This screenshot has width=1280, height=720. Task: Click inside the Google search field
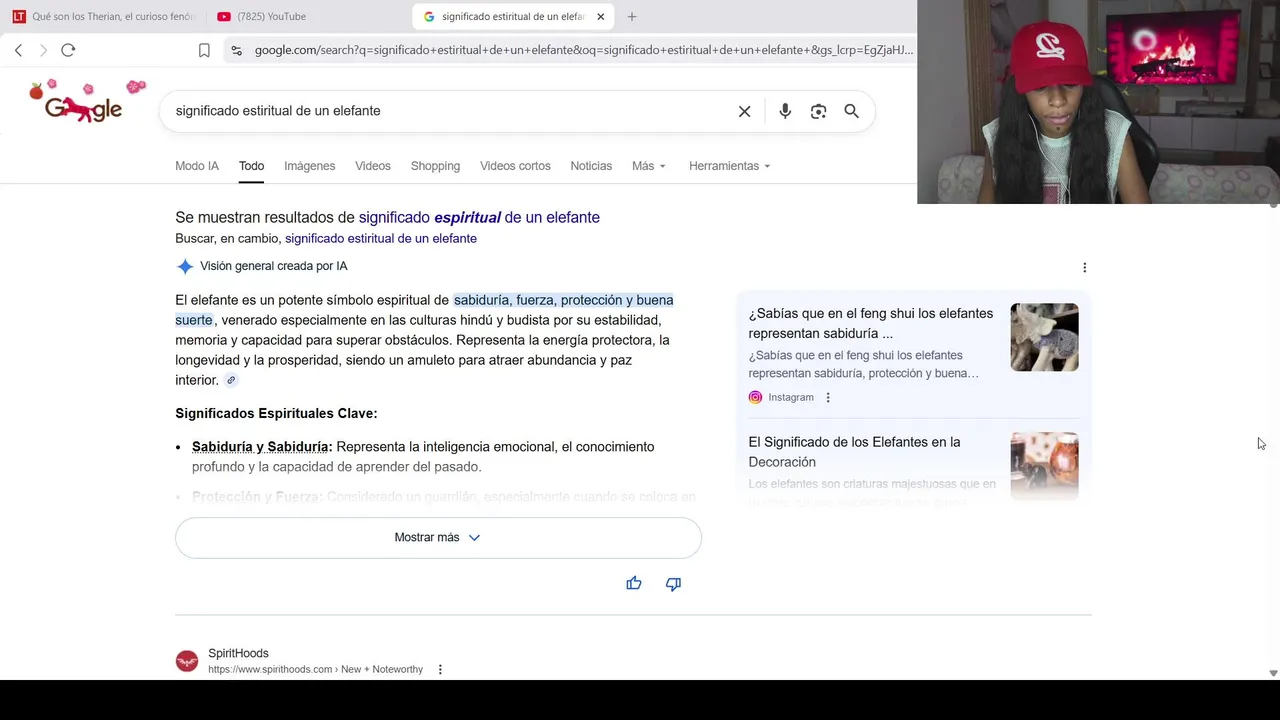pyautogui.click(x=450, y=111)
